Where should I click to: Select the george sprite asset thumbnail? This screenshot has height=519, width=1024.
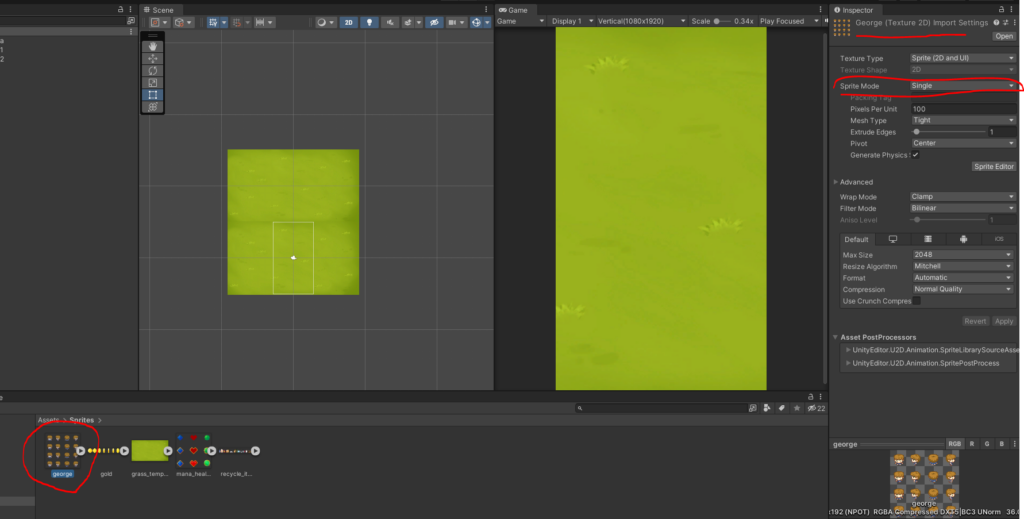[x=62, y=449]
